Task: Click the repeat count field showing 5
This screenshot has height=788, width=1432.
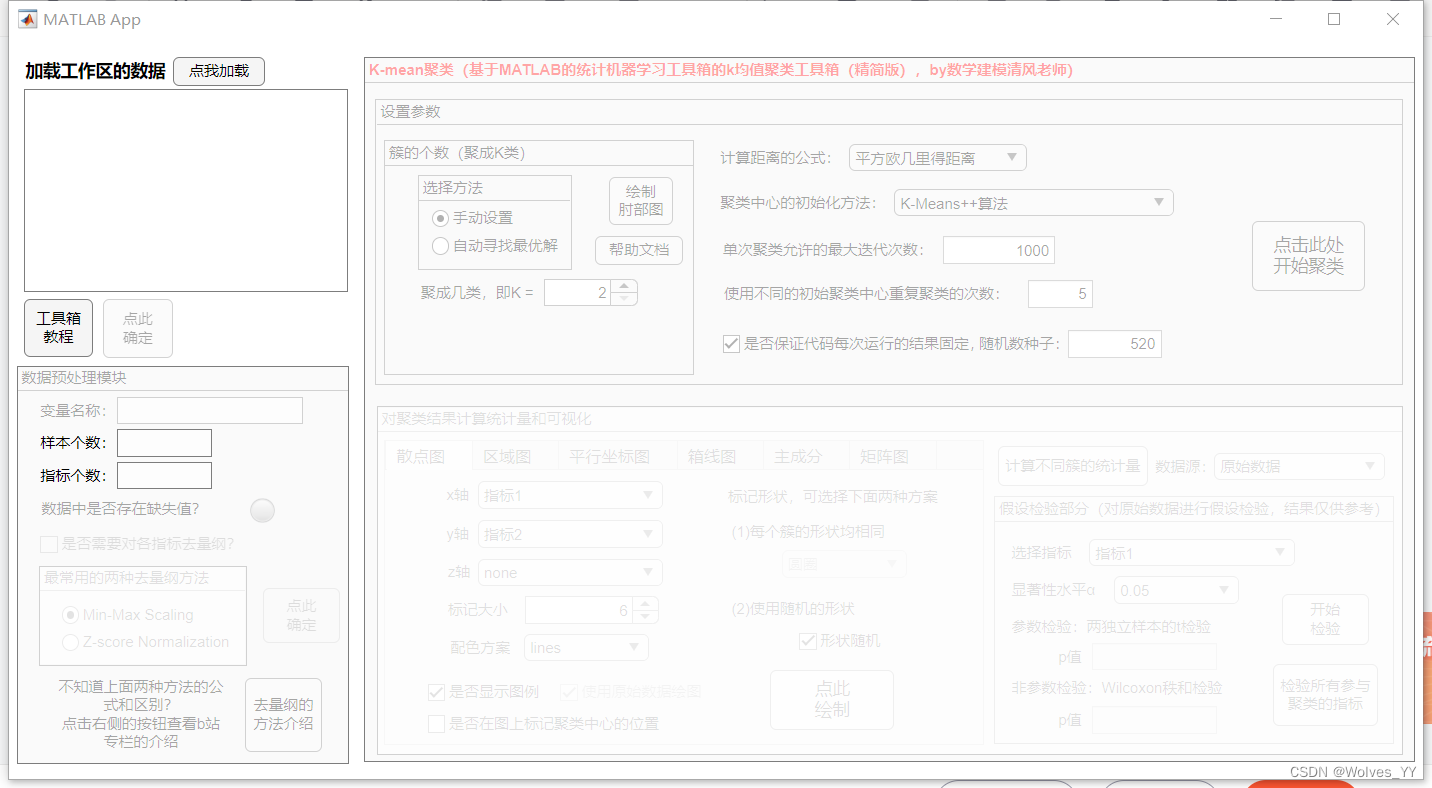Action: tap(1060, 294)
